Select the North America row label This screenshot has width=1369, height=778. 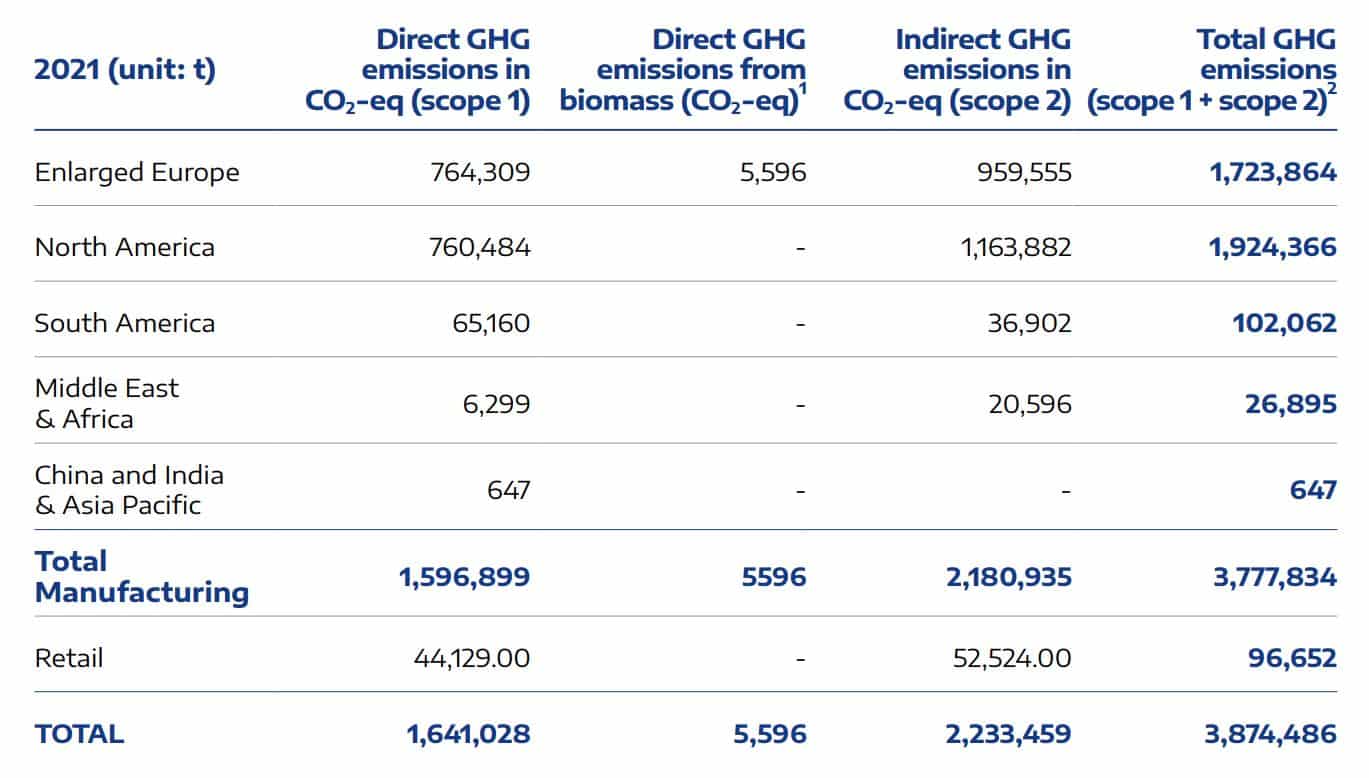(125, 247)
